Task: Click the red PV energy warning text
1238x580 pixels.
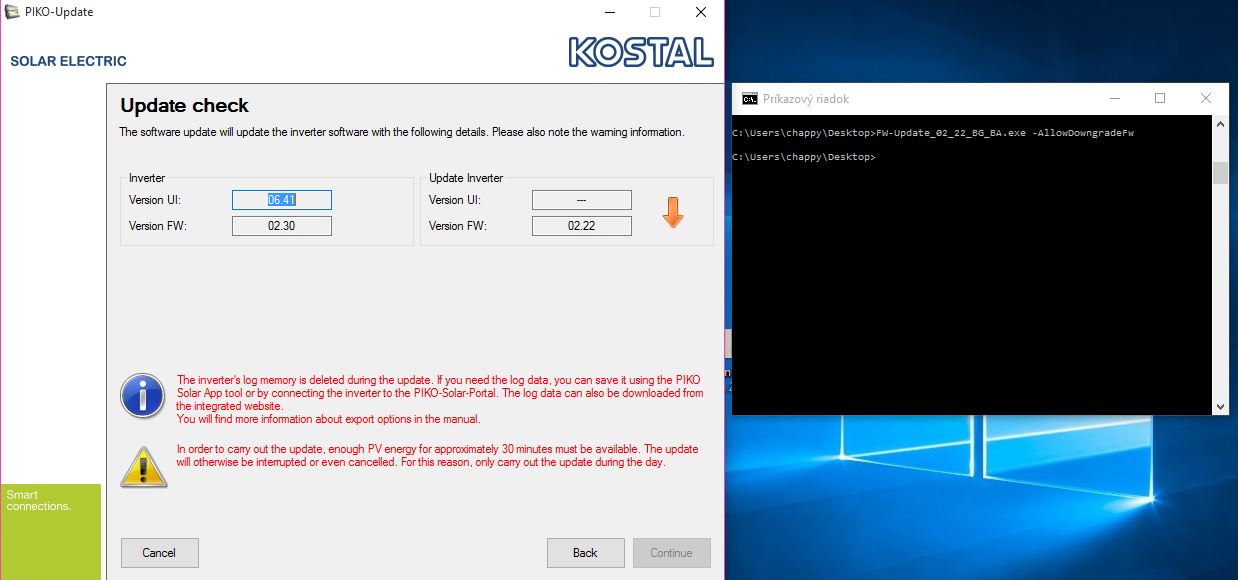Action: pos(437,456)
